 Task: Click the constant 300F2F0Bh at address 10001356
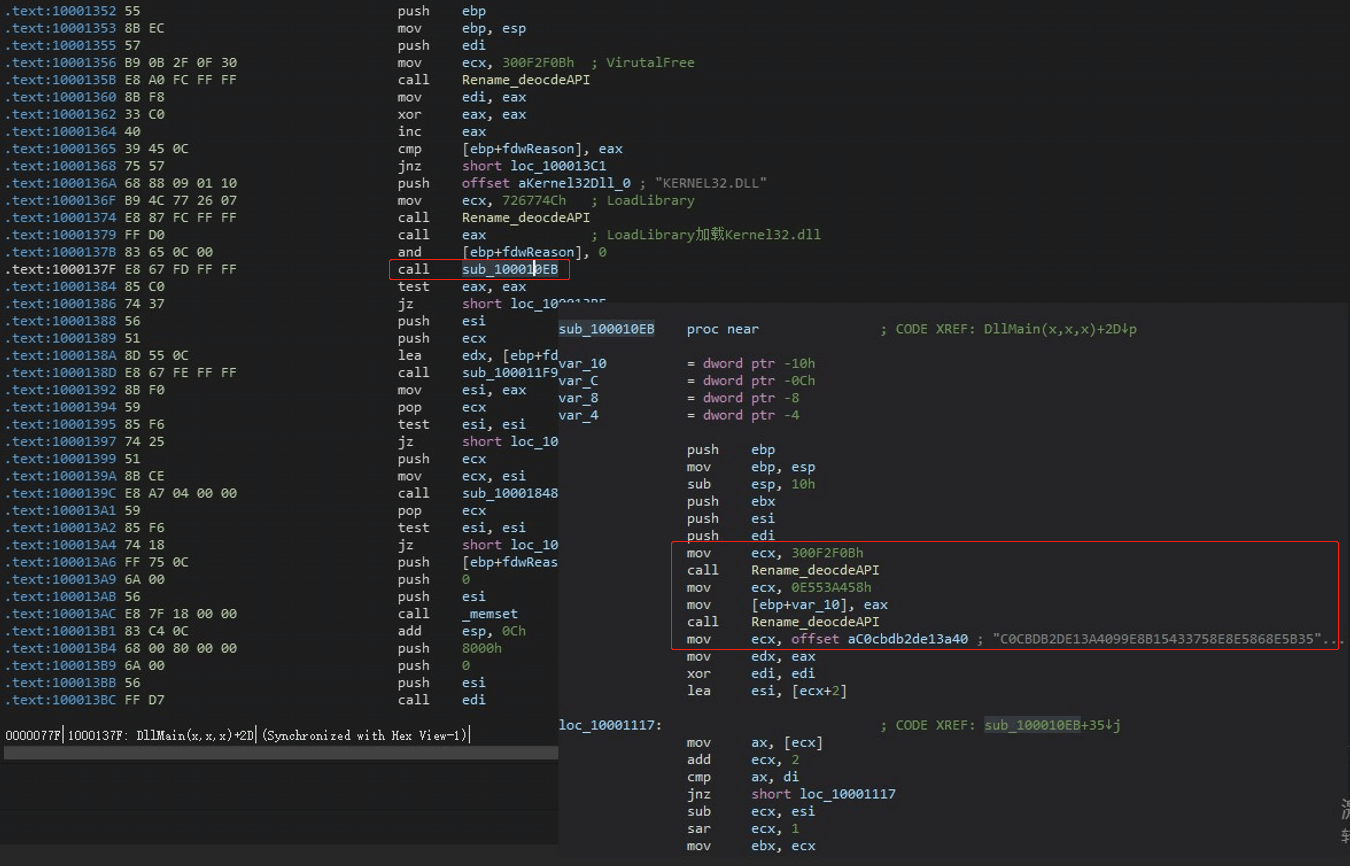(x=538, y=62)
